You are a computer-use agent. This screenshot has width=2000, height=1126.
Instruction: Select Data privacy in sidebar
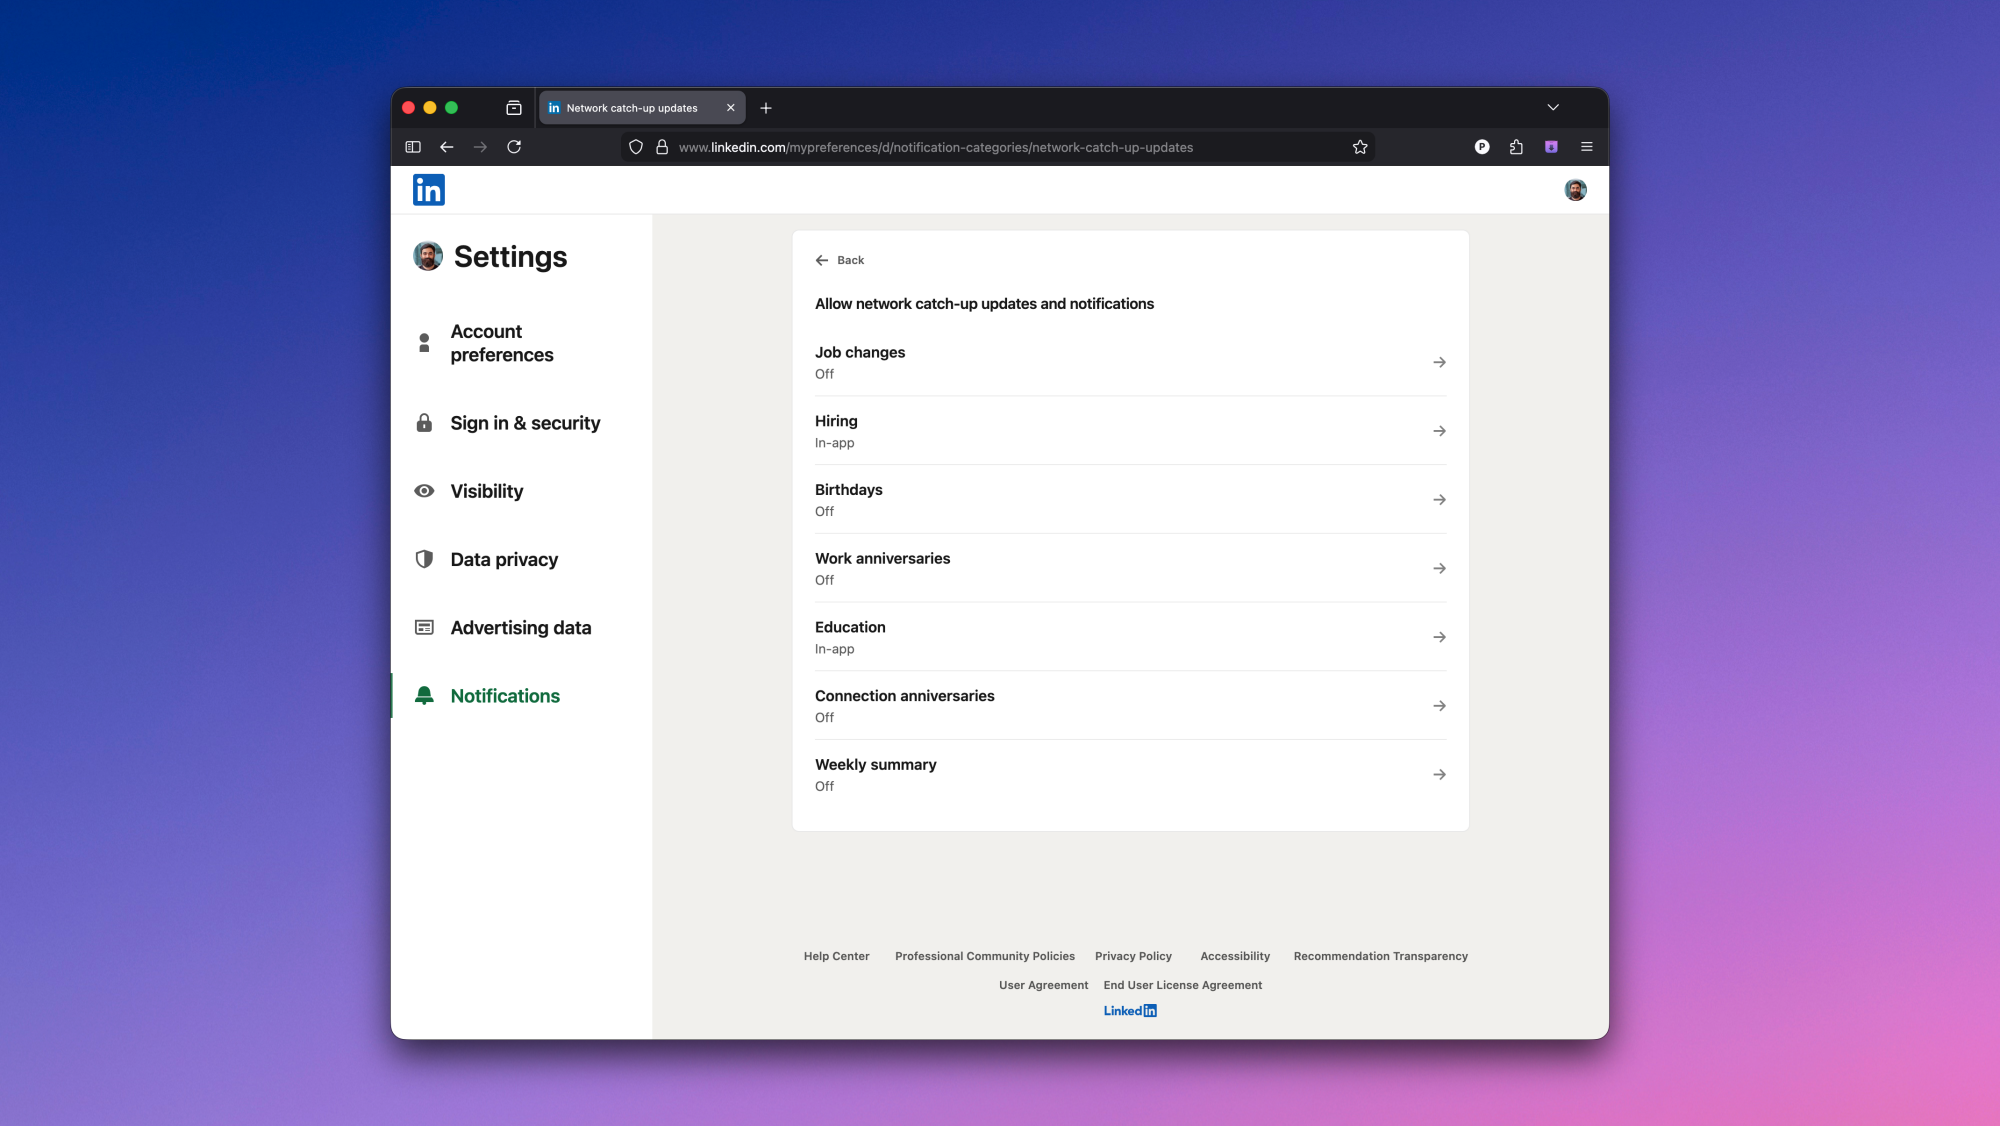click(x=504, y=560)
